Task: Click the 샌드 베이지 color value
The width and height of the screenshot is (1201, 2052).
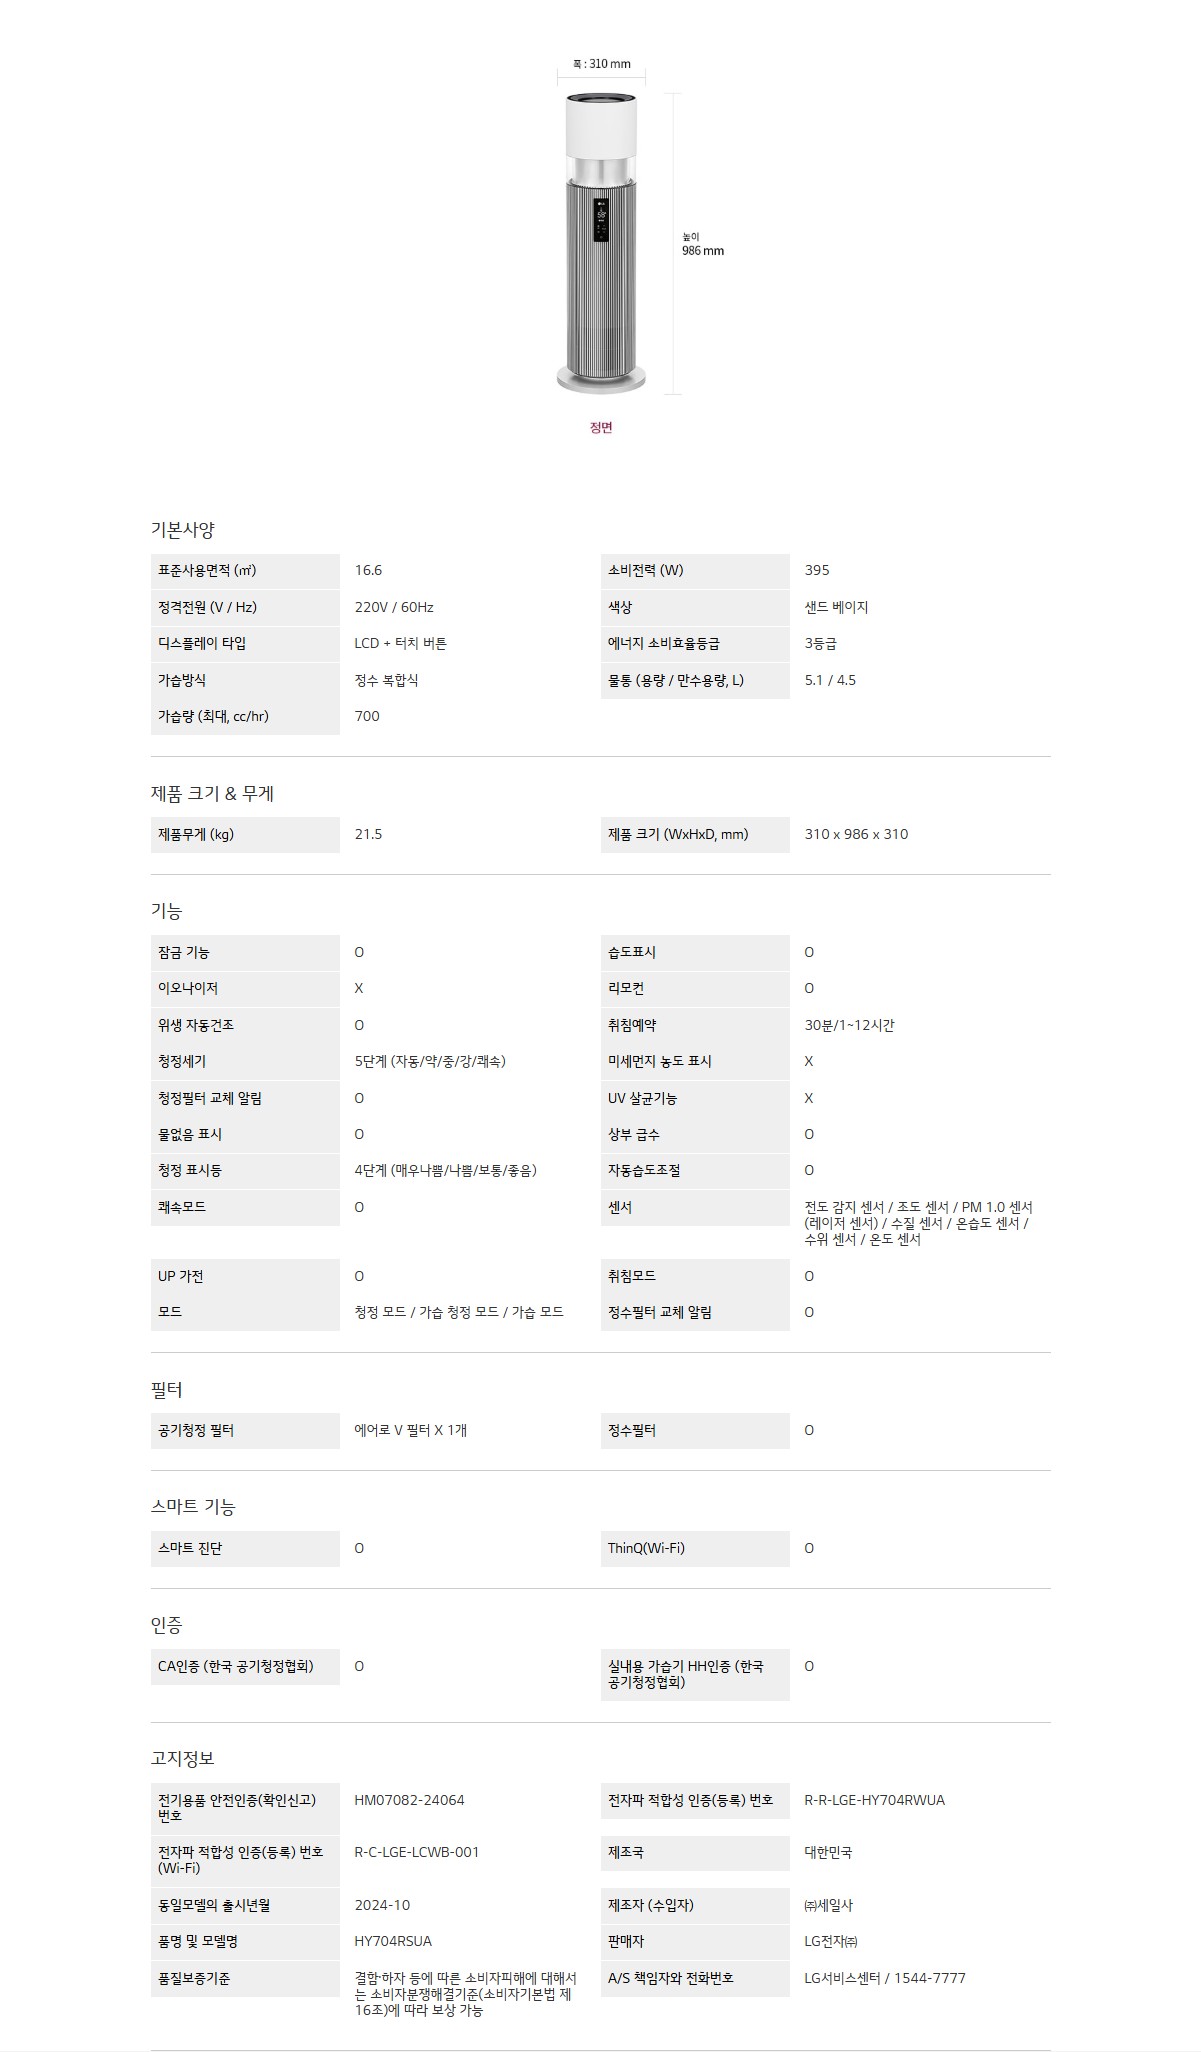Action: (836, 607)
